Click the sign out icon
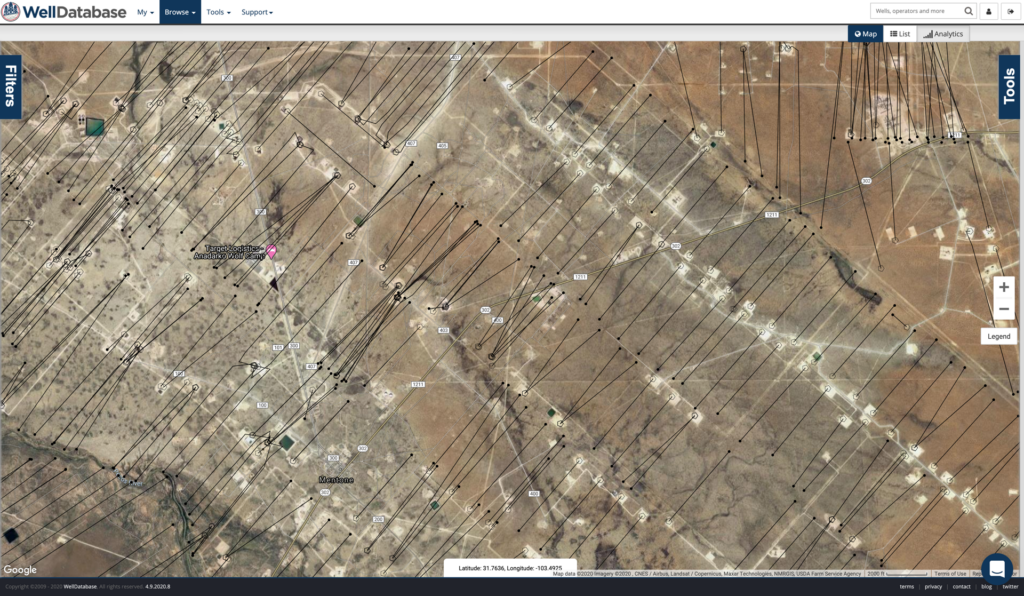Image resolution: width=1024 pixels, height=596 pixels. [1010, 11]
